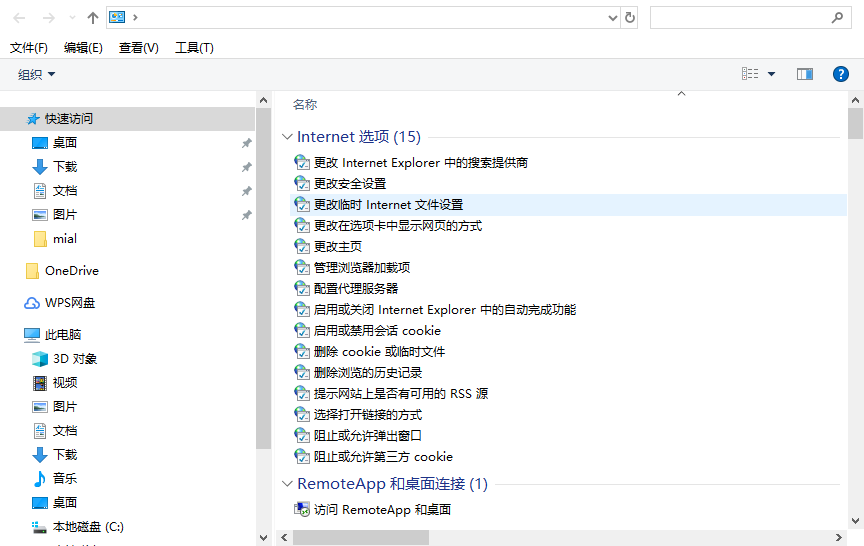Focus the search box
The width and height of the screenshot is (864, 546).
click(x=750, y=18)
